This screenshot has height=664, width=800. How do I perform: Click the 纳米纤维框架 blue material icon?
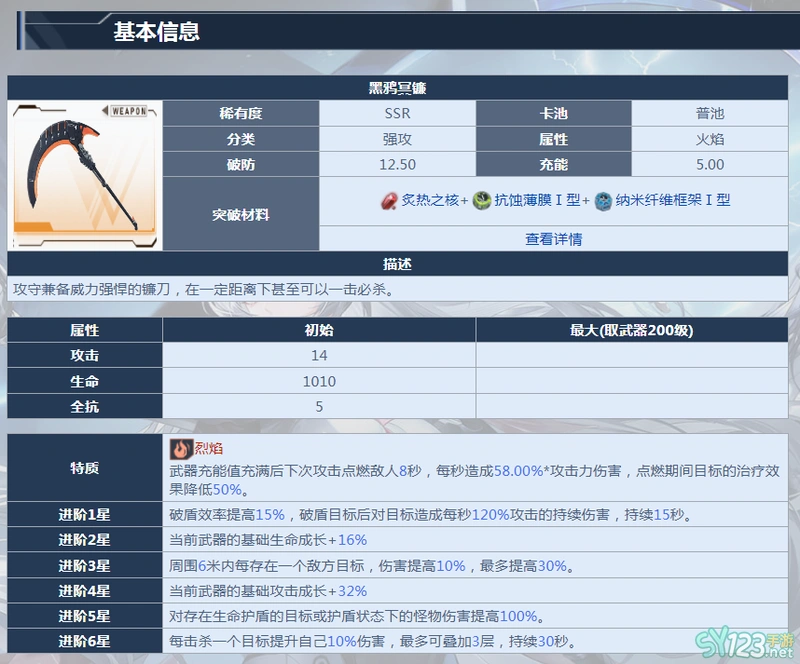603,201
